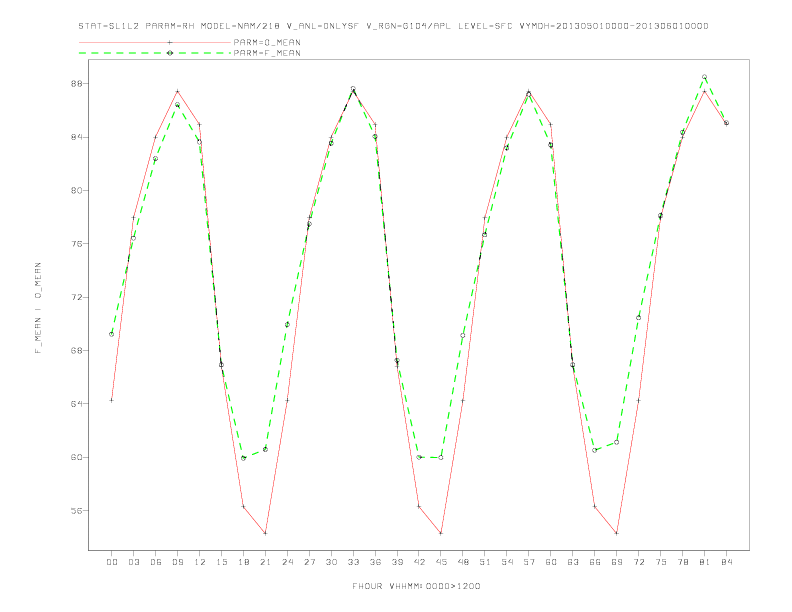The height and width of the screenshot is (612, 792).
Task: Click the x-axis tick label 75
Action: 661,562
